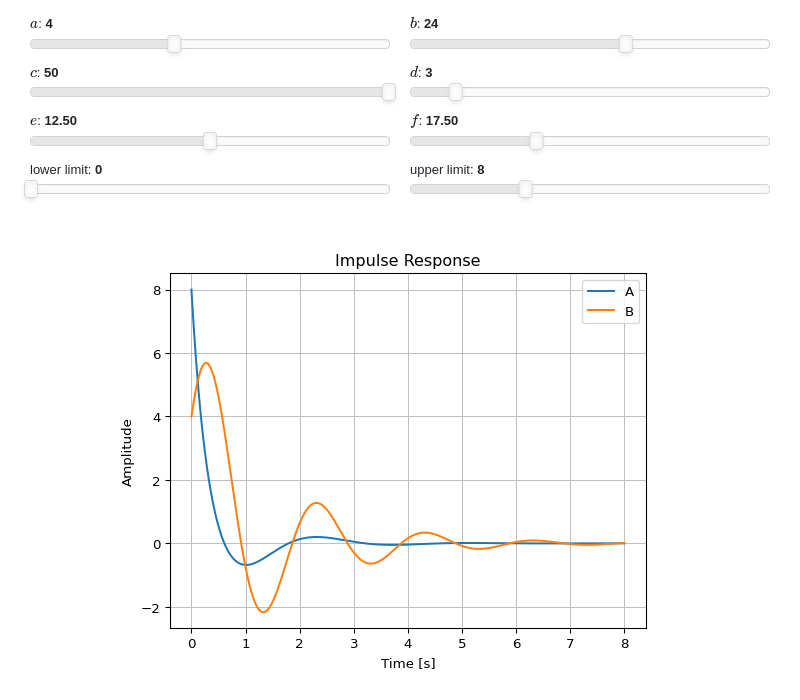Viewport: 800px width, 700px height.
Task: Click the 'c: 50' slider label
Action: pos(44,72)
